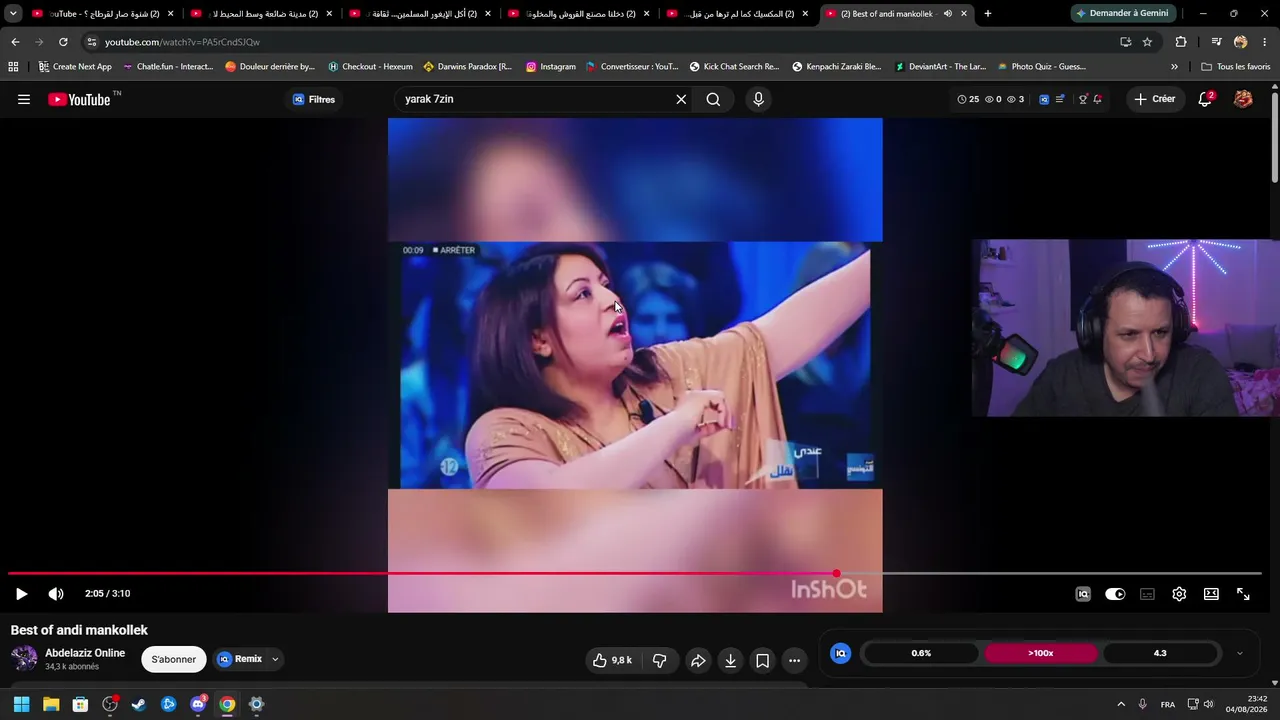
Task: Click the Abdelaziz Online channel avatar
Action: (24, 659)
